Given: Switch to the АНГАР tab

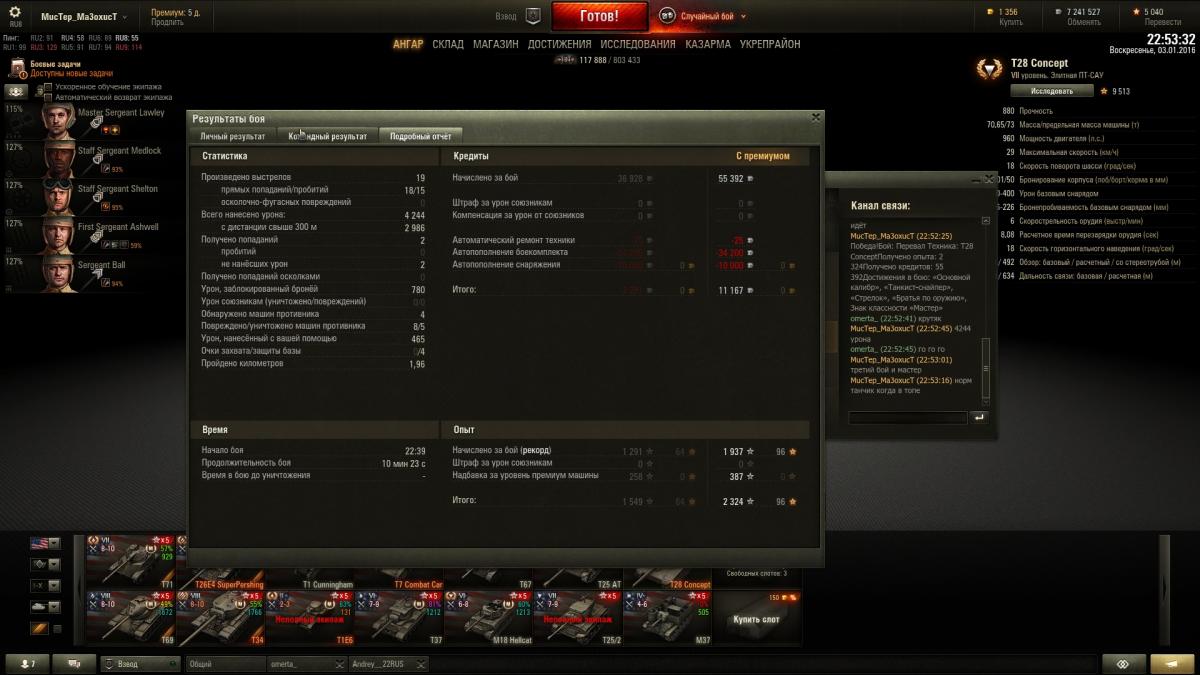Looking at the screenshot, I should [408, 45].
